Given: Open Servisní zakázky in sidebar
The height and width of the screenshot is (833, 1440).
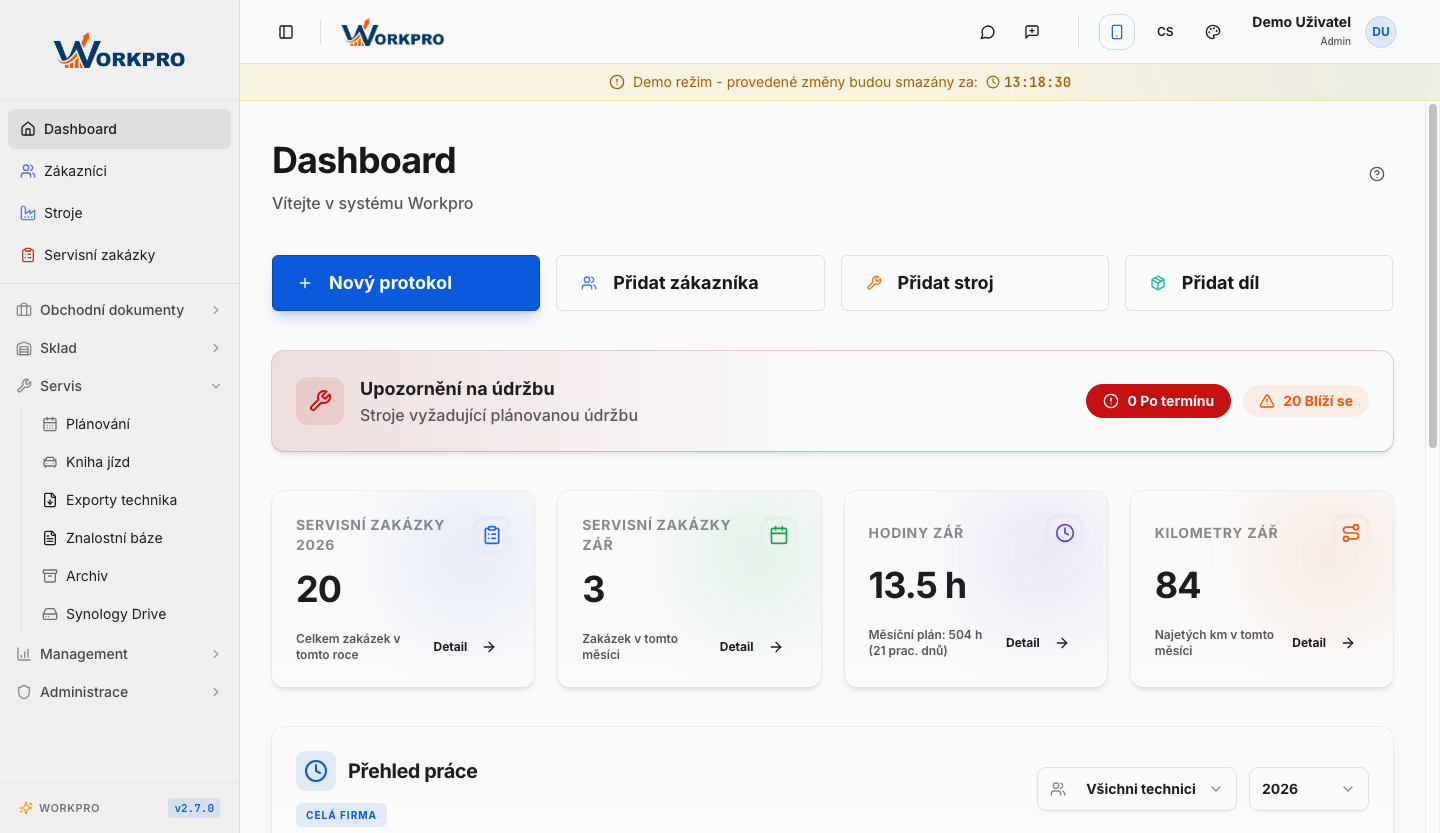Looking at the screenshot, I should tap(119, 255).
